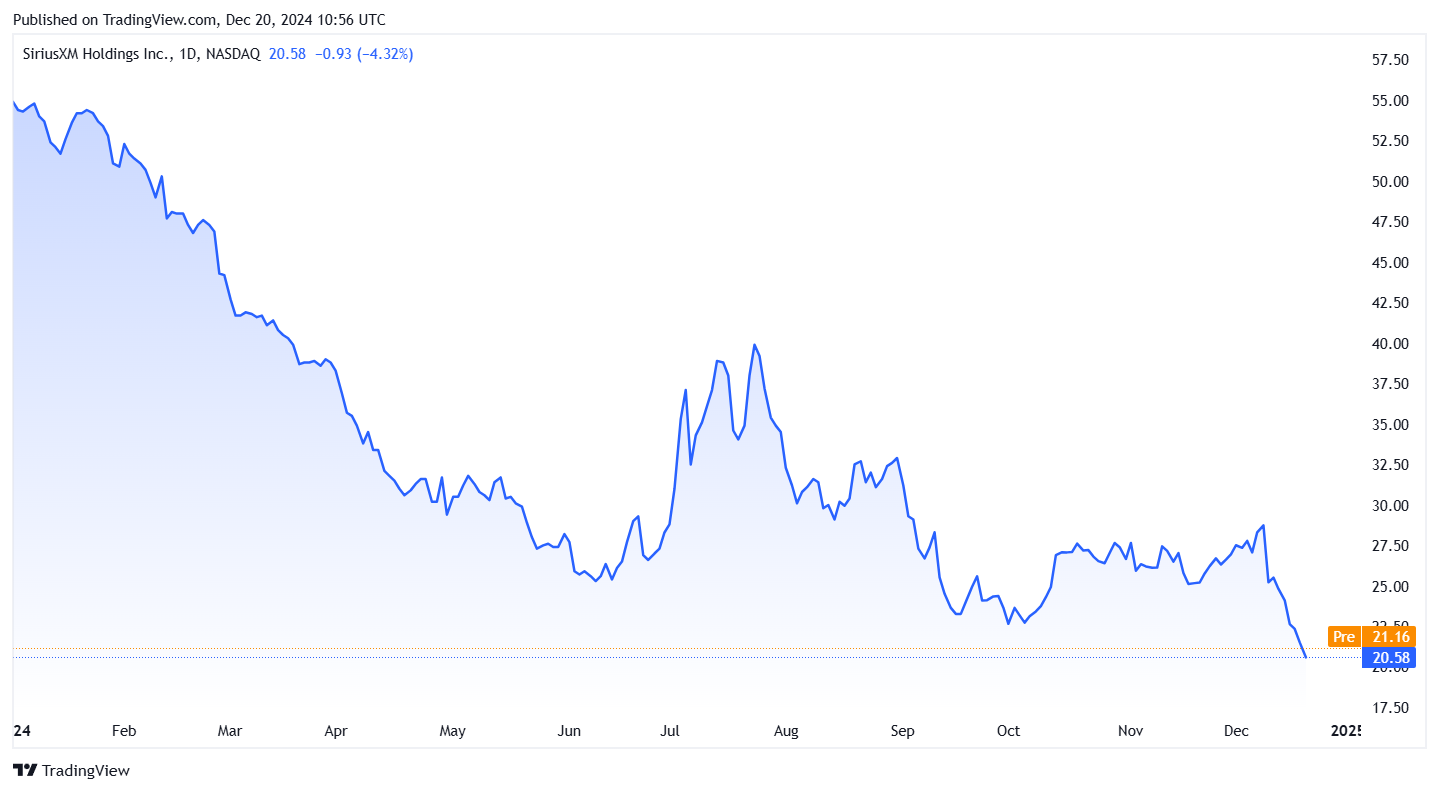Click the Feb label on time axis
1439x792 pixels.
coord(123,731)
